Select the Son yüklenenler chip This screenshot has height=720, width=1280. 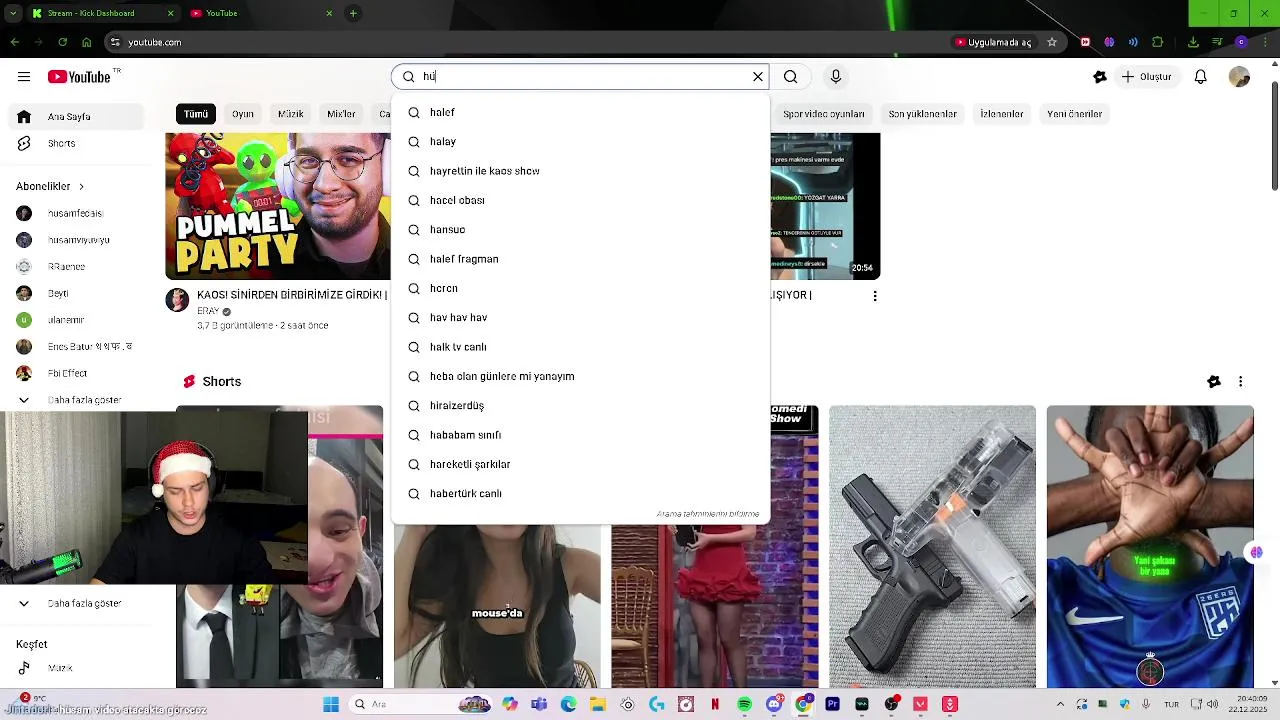(x=923, y=114)
